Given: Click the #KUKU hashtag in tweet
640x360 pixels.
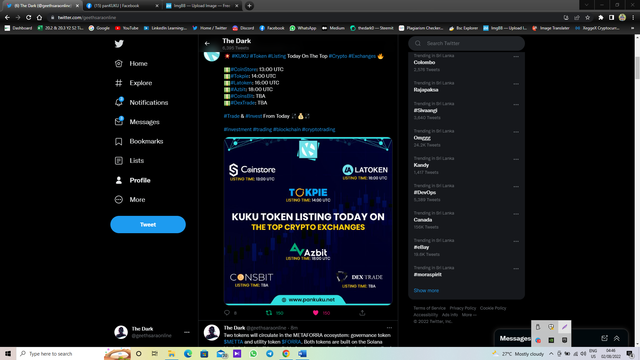Looking at the screenshot, I should click(x=240, y=56).
